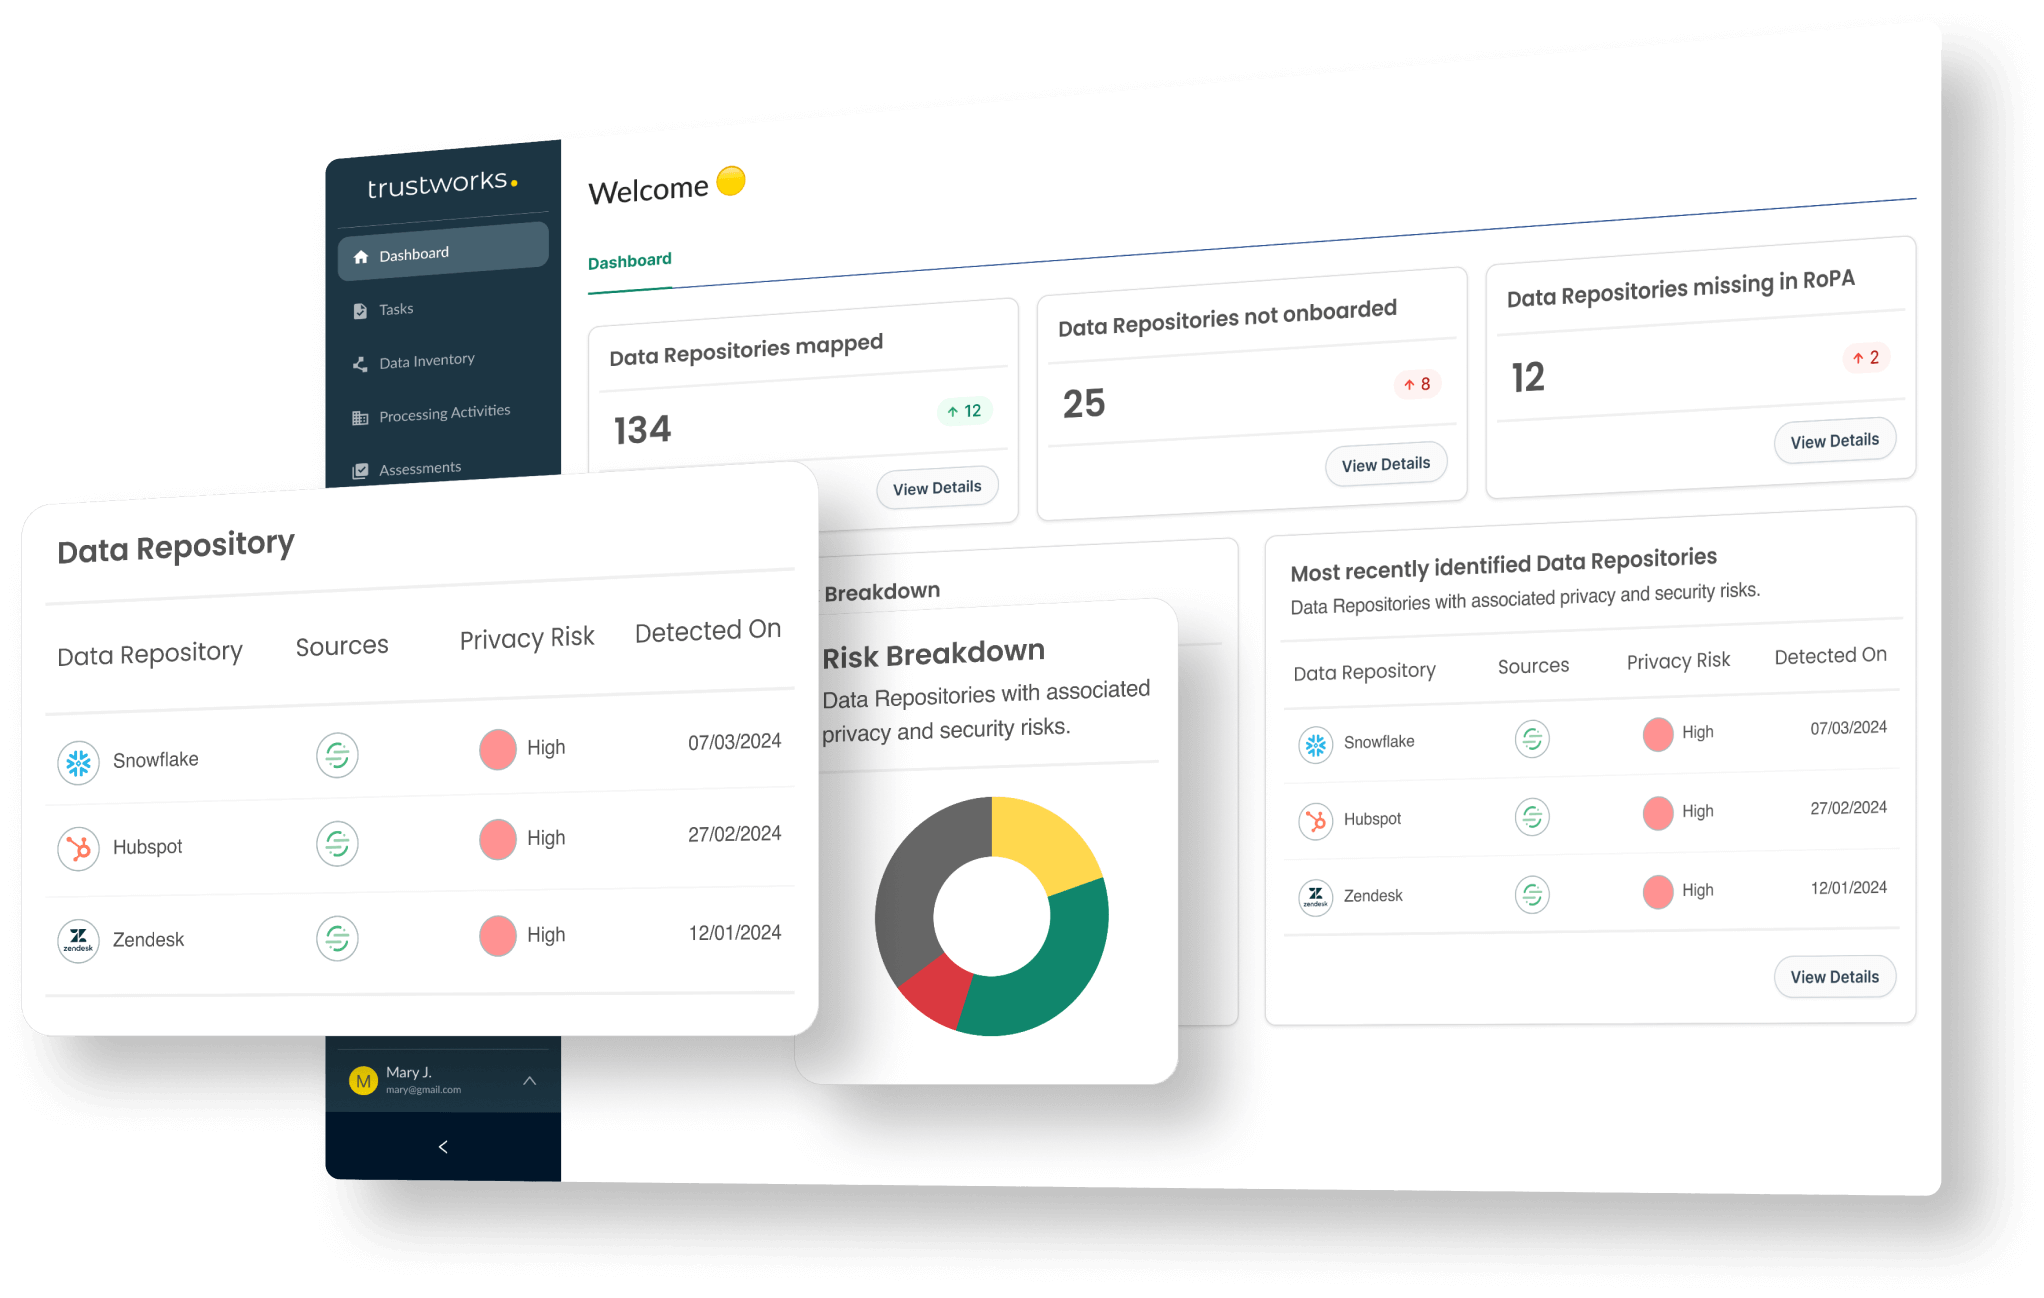Click Hubspot source icon in the front card
The image size is (2044, 1298).
(x=337, y=844)
